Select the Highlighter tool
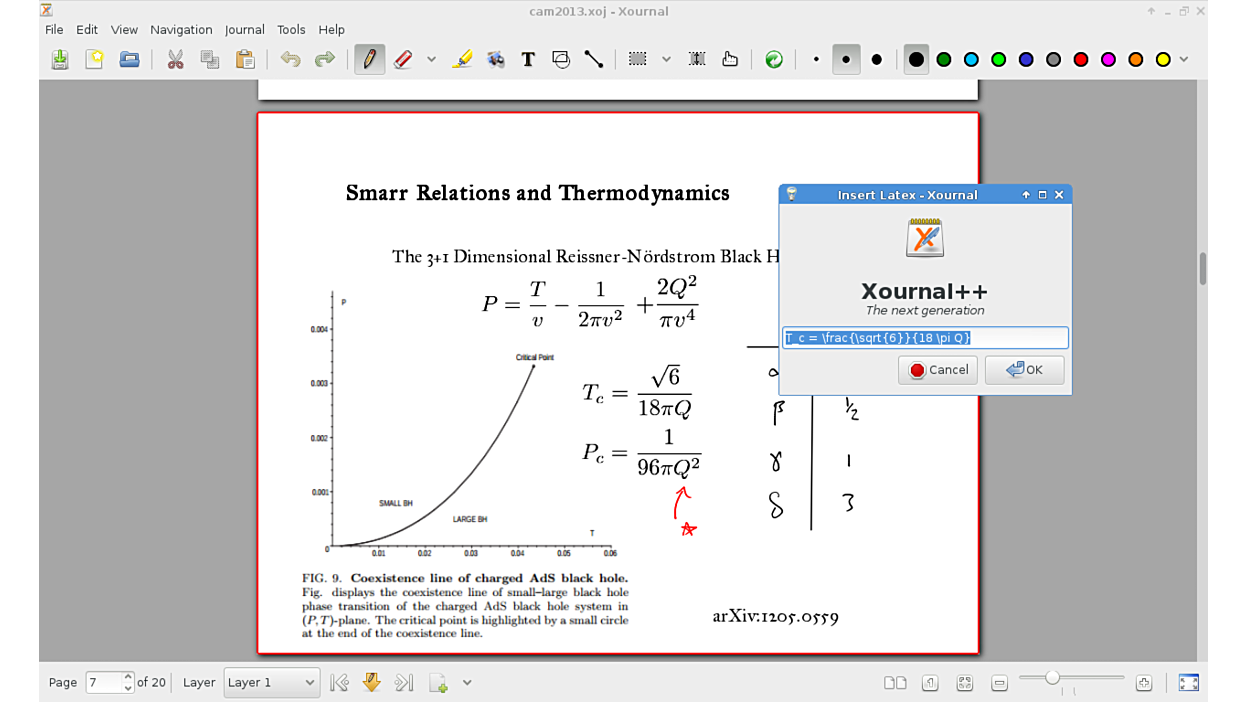This screenshot has height=702, width=1248. [x=461, y=60]
